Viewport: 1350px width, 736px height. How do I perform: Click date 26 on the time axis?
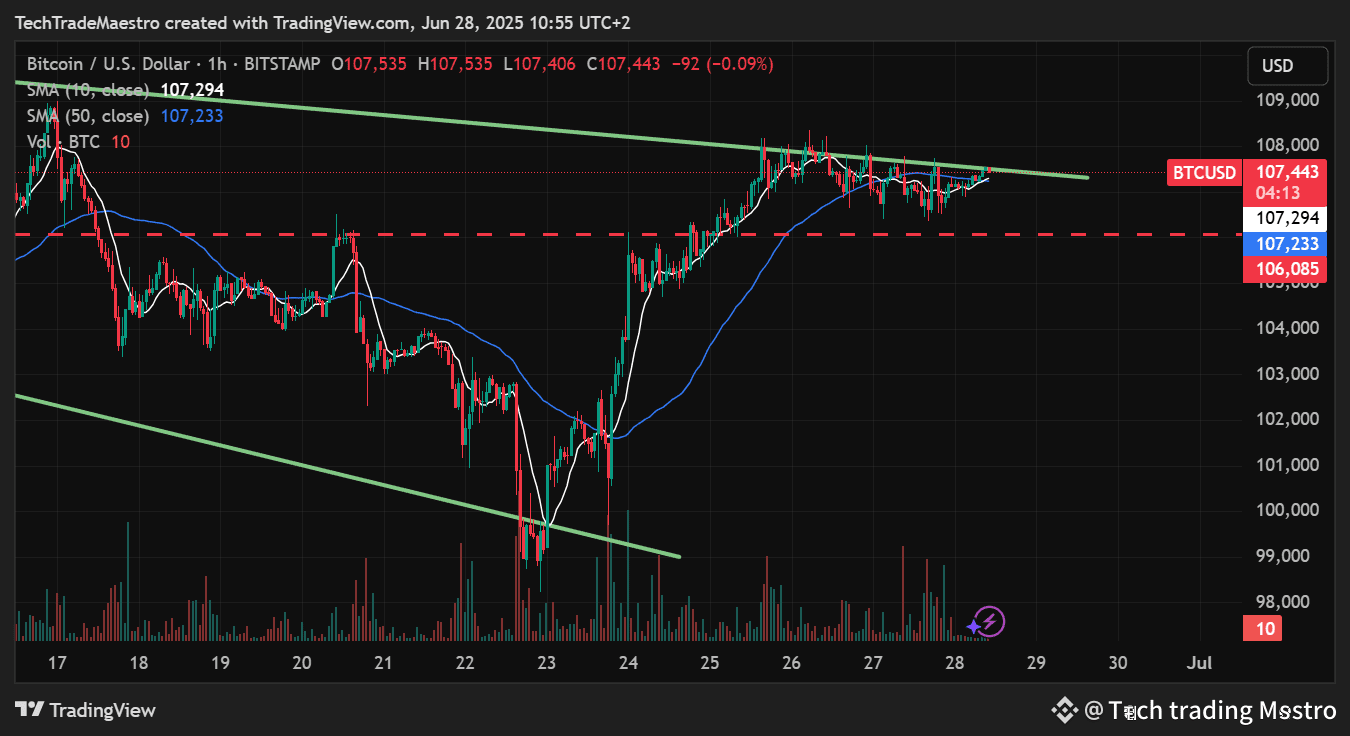click(x=791, y=662)
